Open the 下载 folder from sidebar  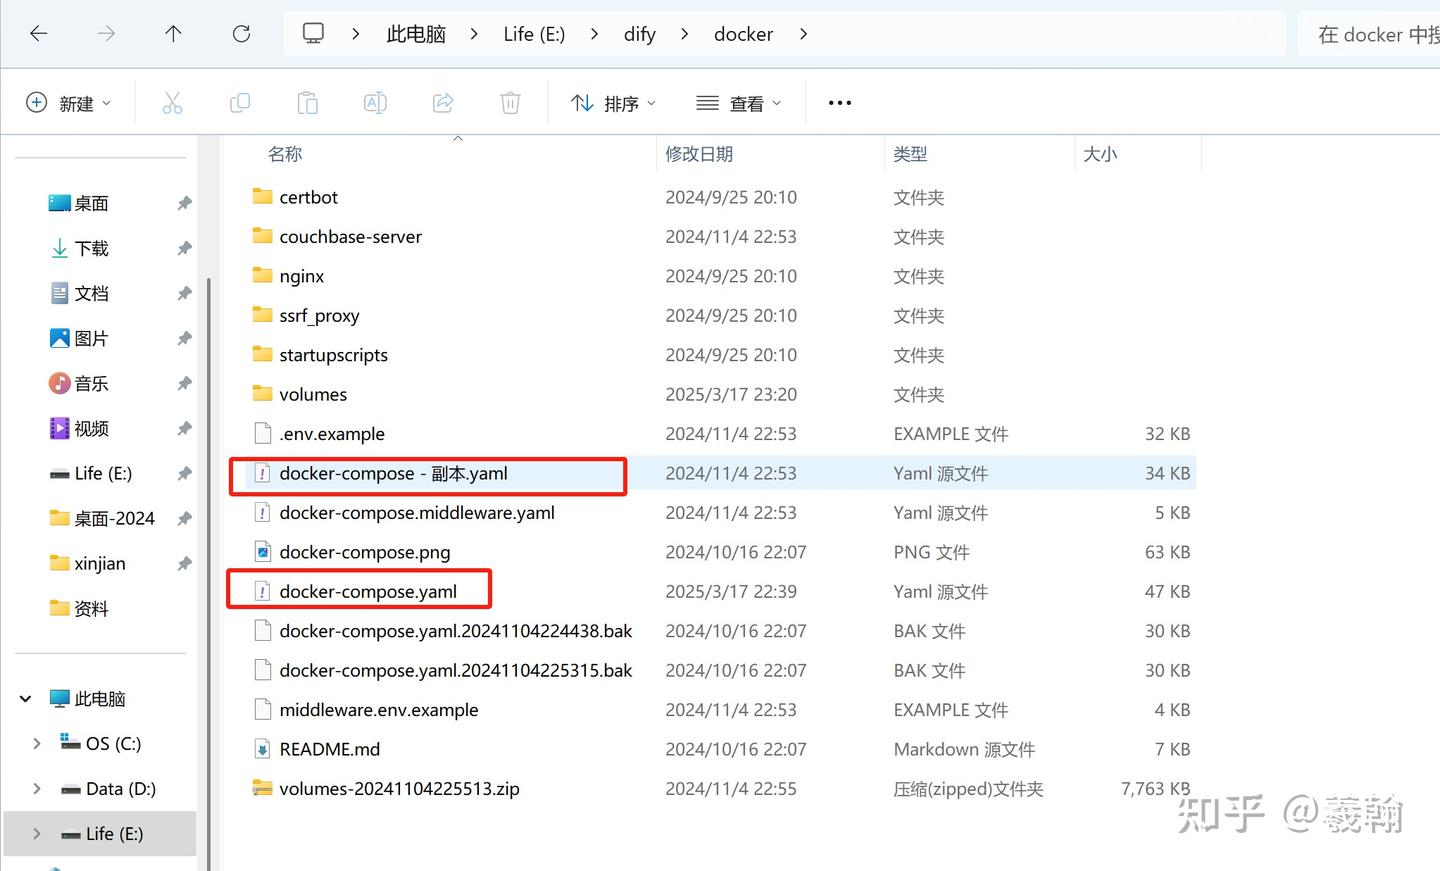90,248
